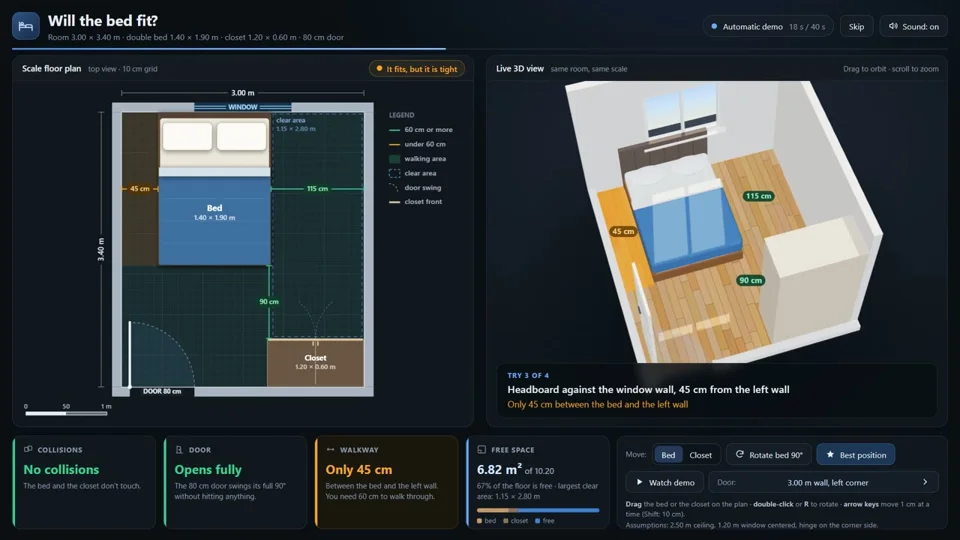Click the "It fits, but it is tight" badge
The height and width of the screenshot is (540, 960).
(x=417, y=69)
